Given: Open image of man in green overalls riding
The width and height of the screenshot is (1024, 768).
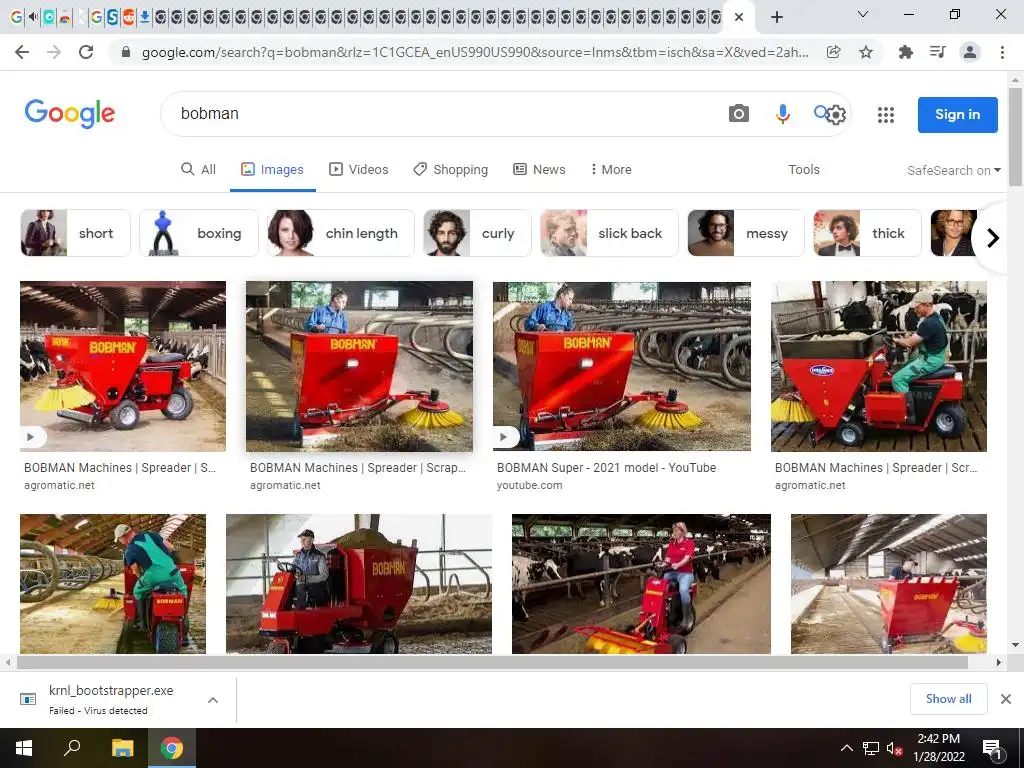Looking at the screenshot, I should point(879,366).
